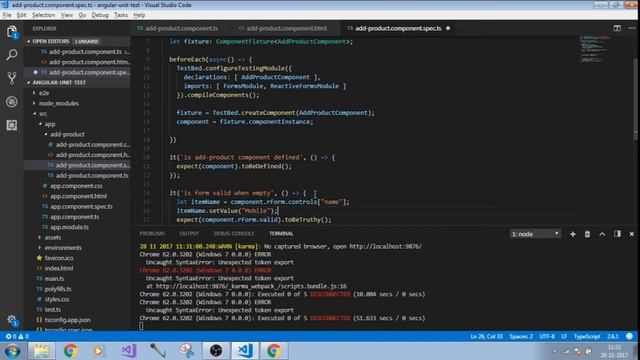This screenshot has width=640, height=360.
Task: Open the Selection menu
Action: [43, 15]
